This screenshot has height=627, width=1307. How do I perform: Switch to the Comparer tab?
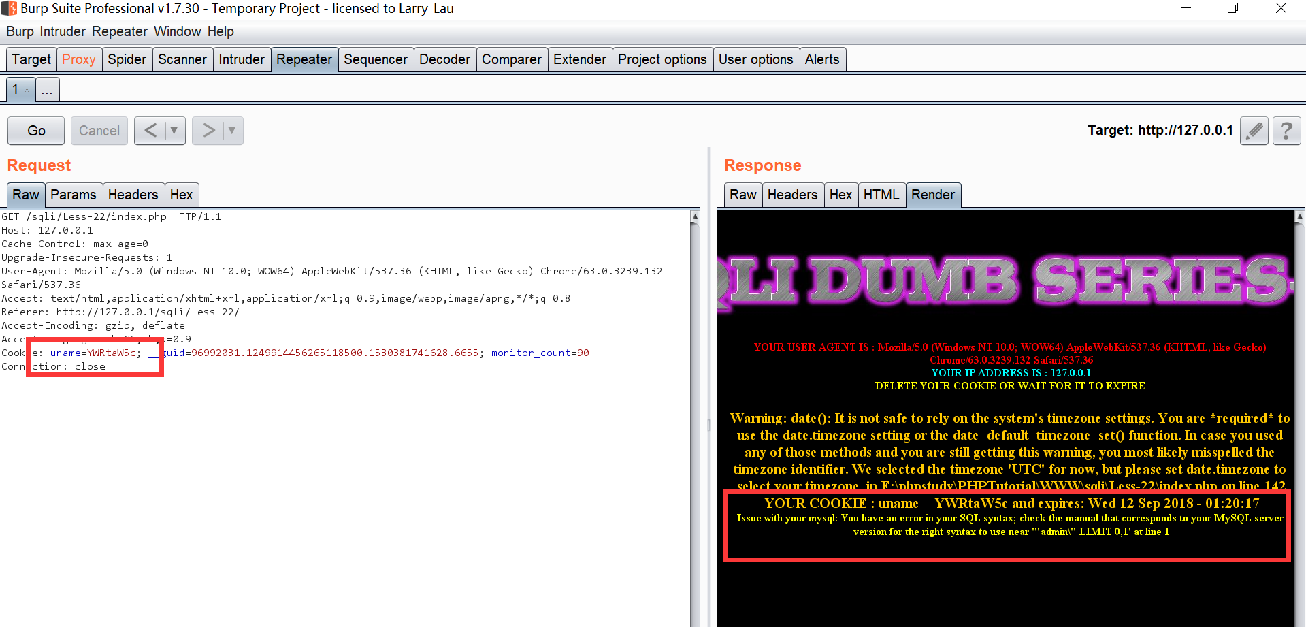click(x=512, y=59)
